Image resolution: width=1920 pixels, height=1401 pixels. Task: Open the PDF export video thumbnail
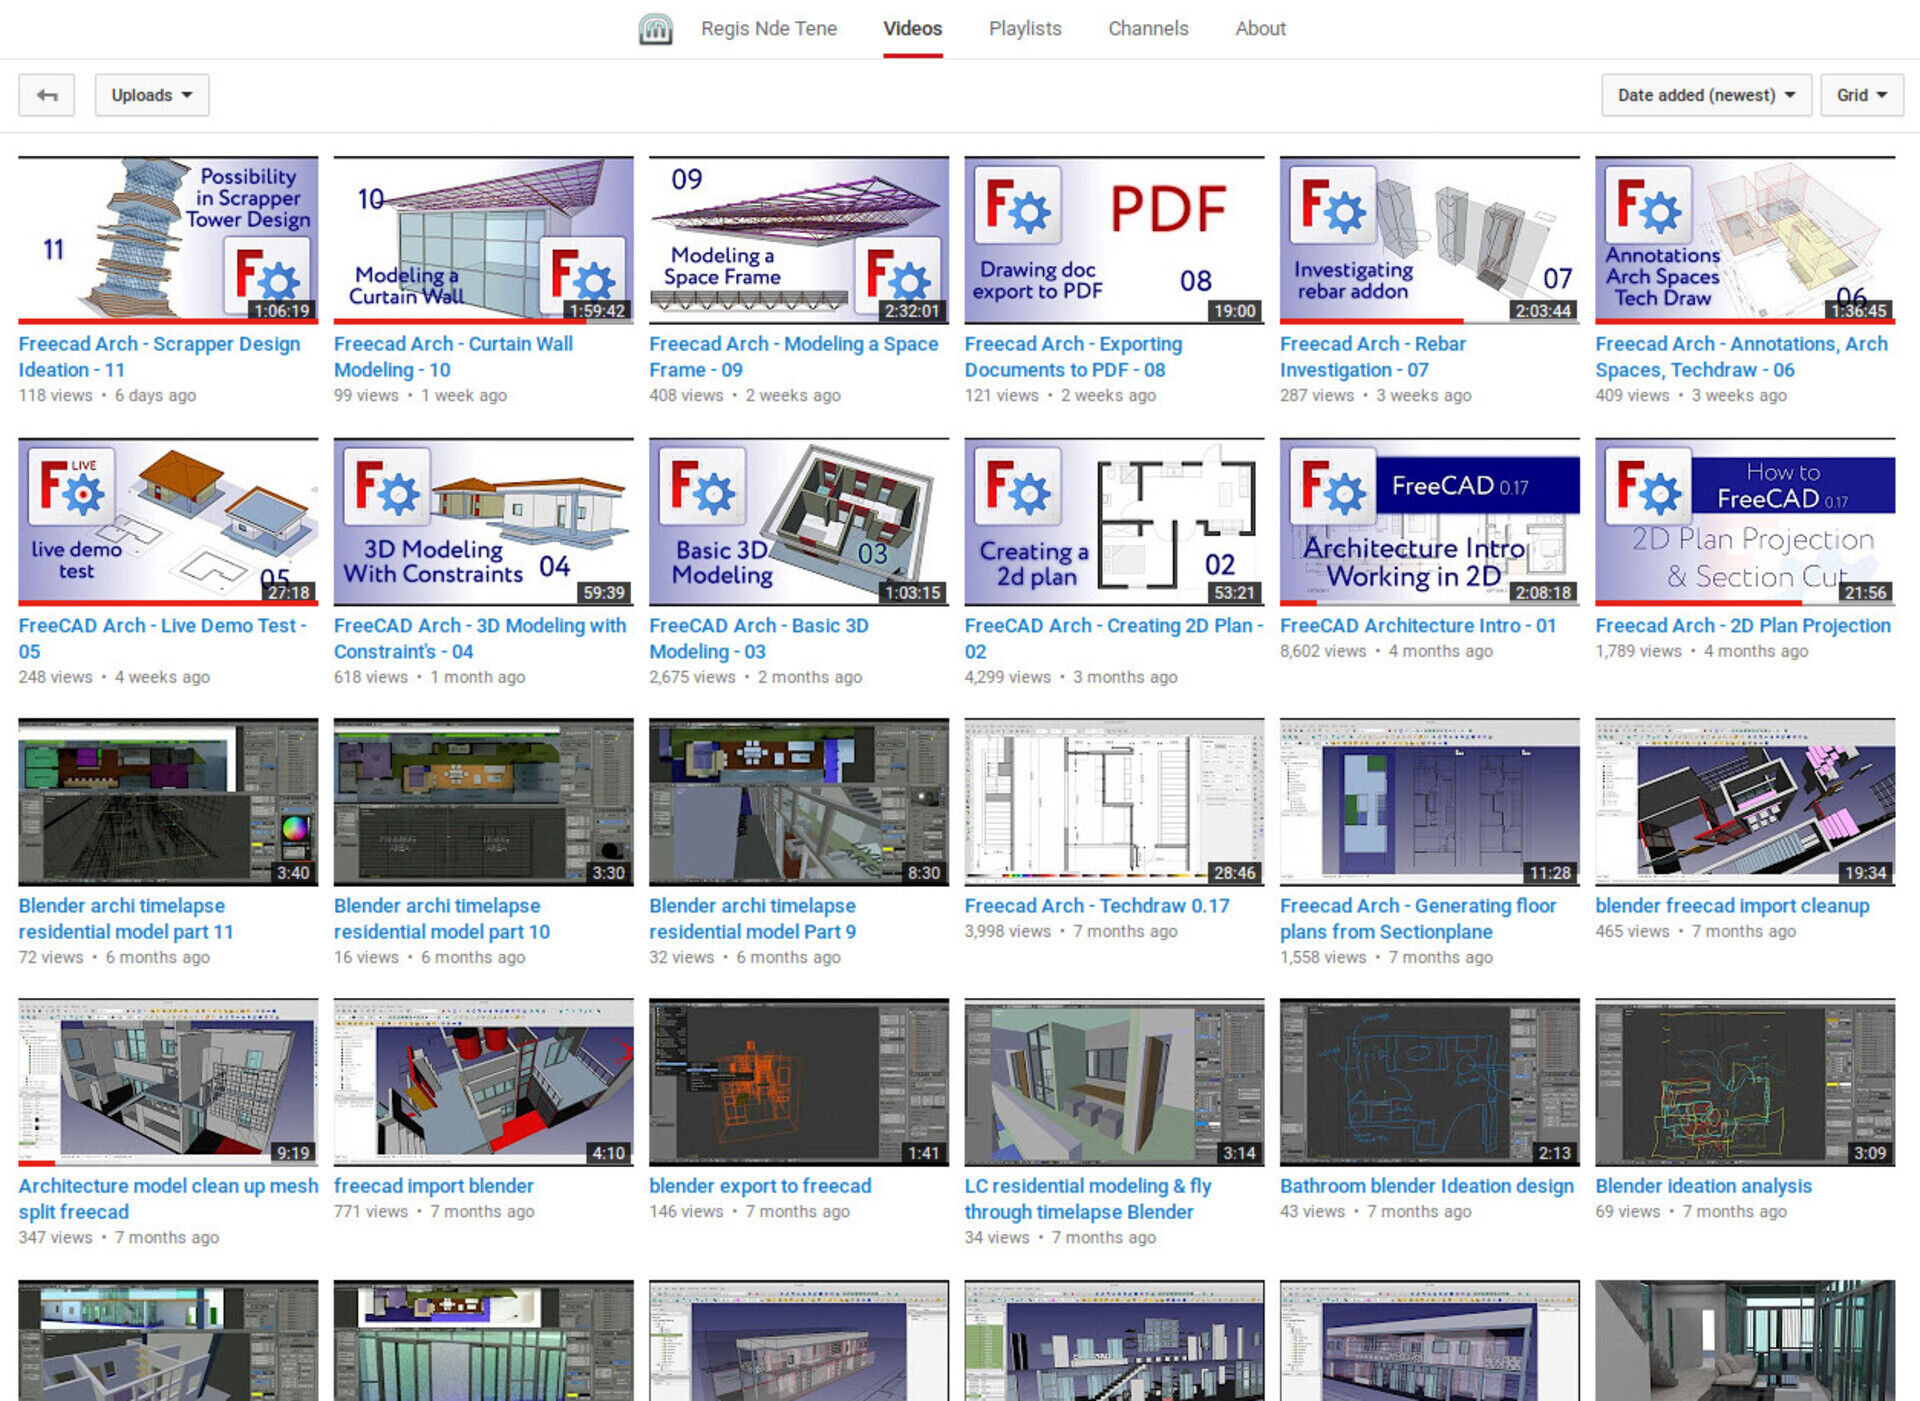(x=1113, y=240)
